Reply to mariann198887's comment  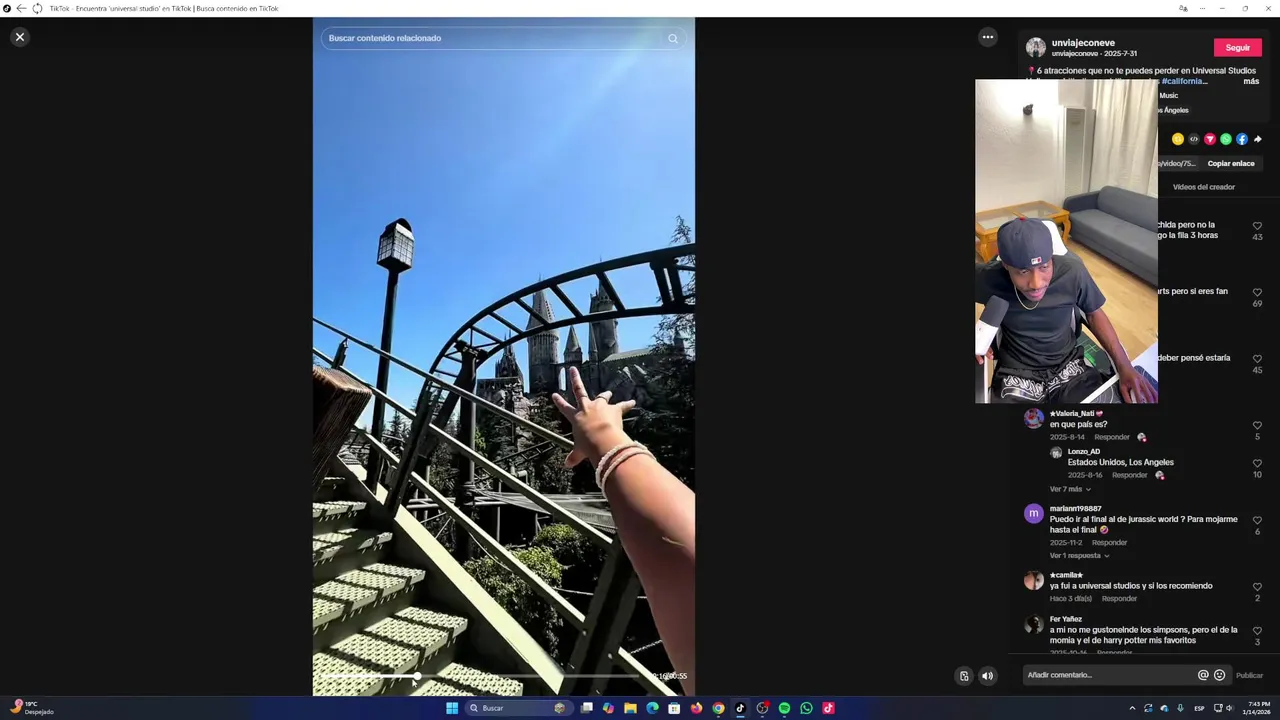[x=1109, y=542]
